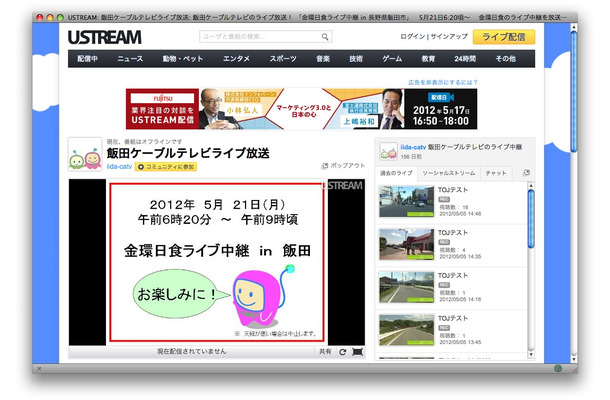Open the 配信中 menu item
This screenshot has height=400, width=610.
[88, 59]
